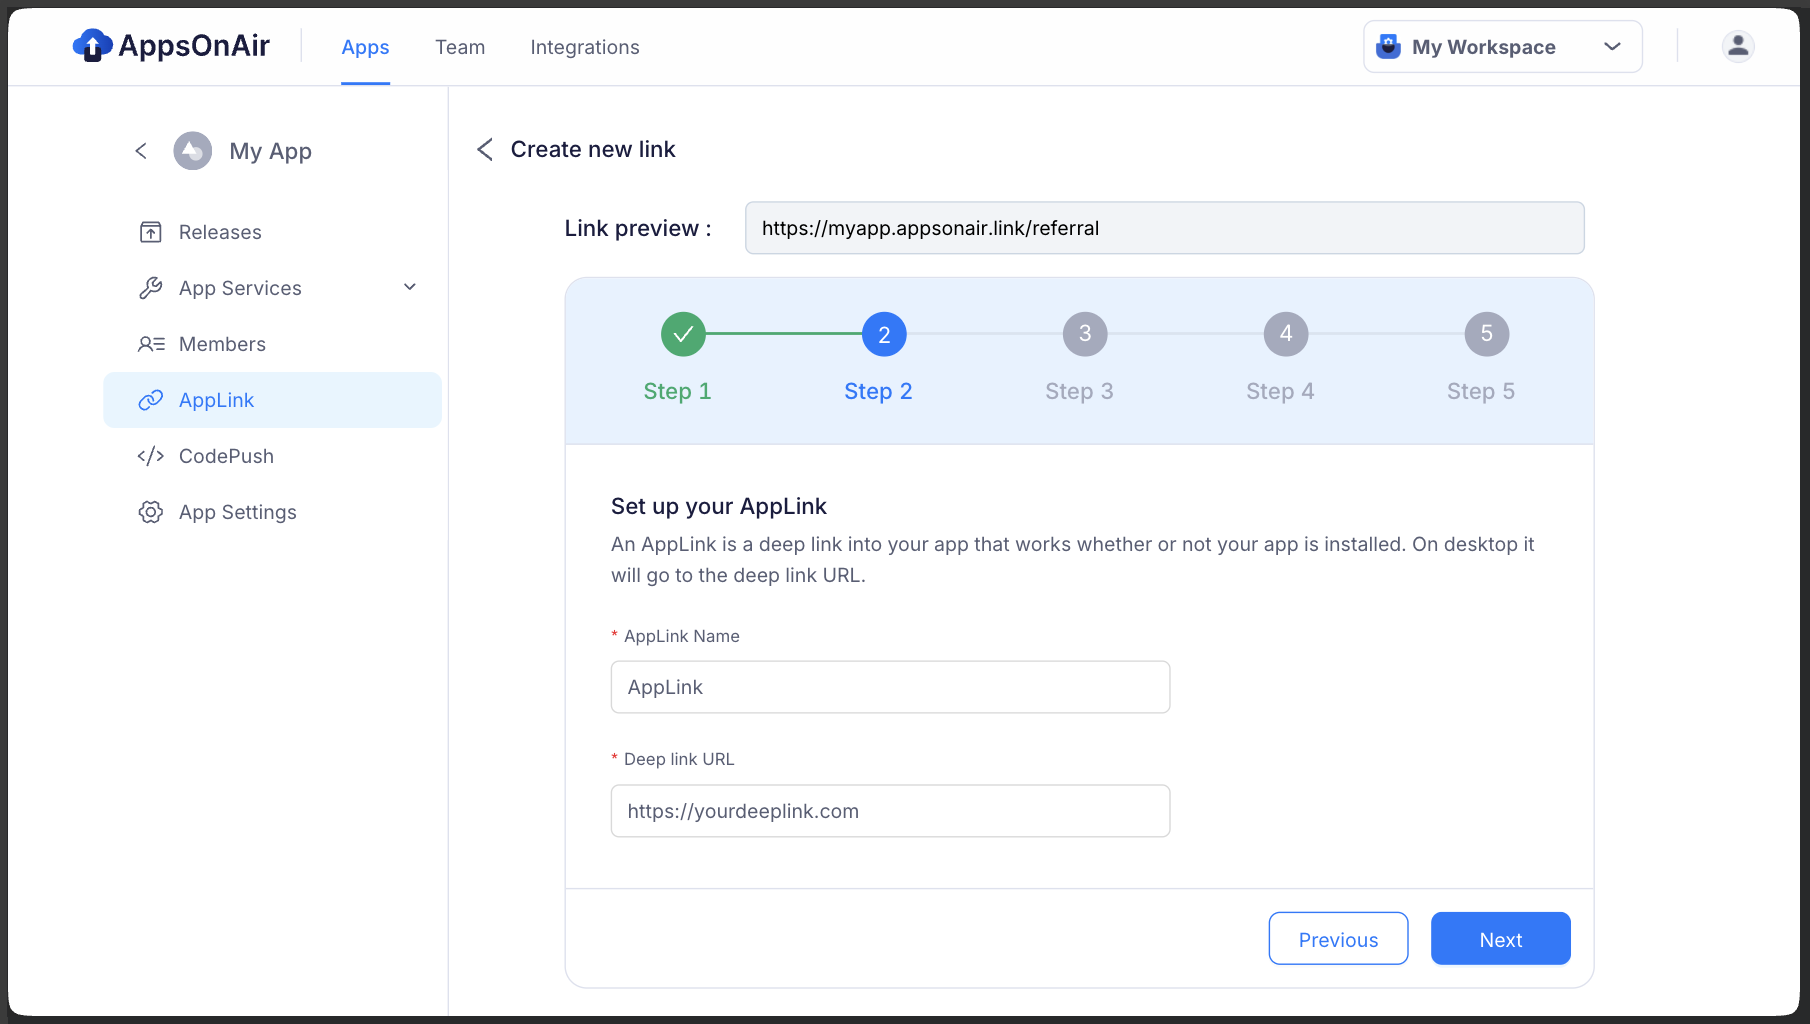This screenshot has width=1810, height=1024.
Task: Open the Integrations tab
Action: tap(585, 47)
